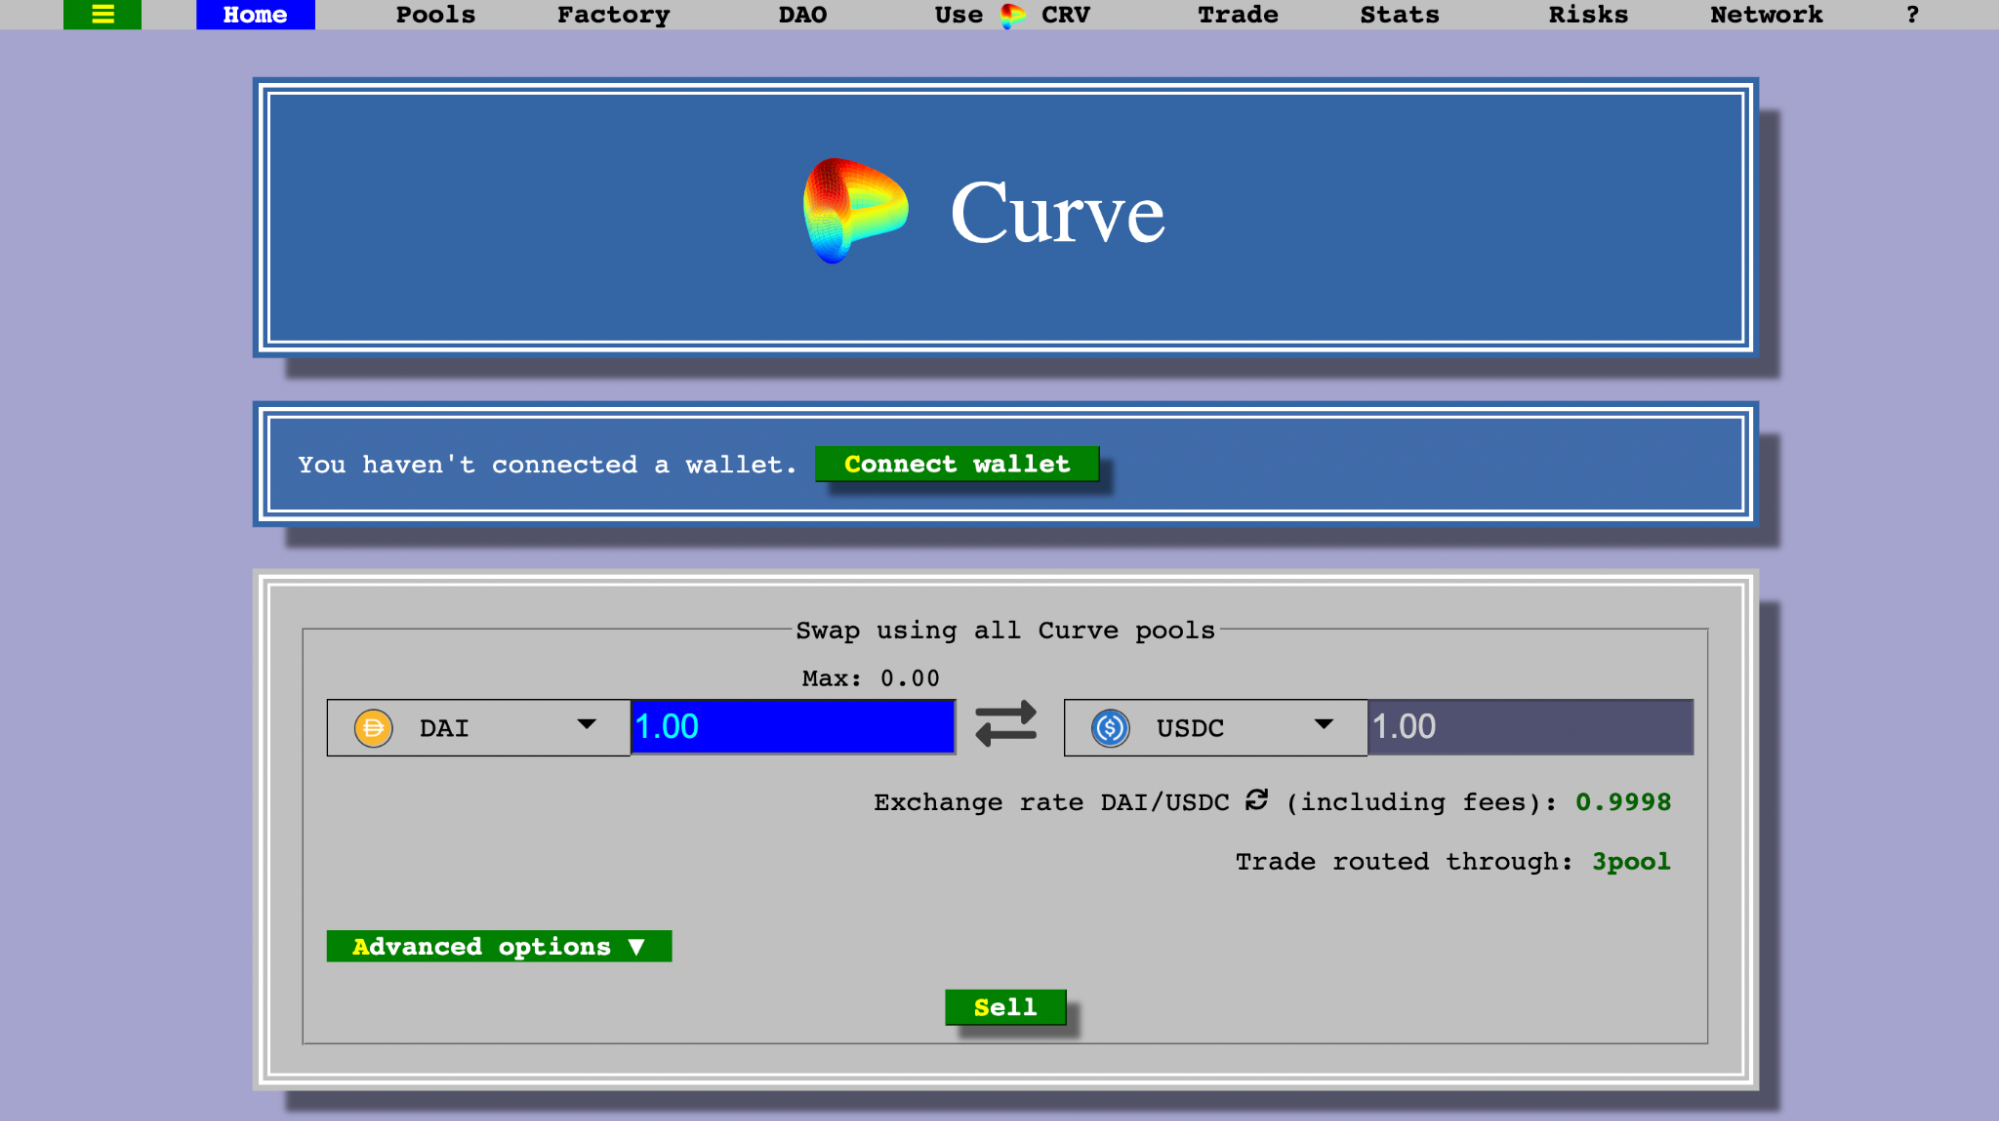Click the Connect wallet button

click(x=957, y=464)
